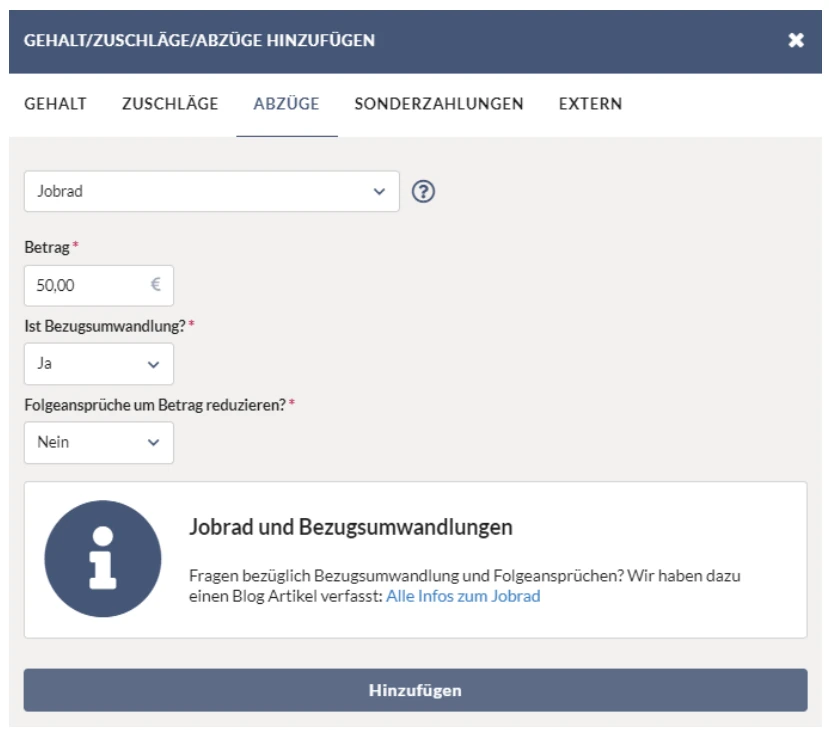Close the dialog with the X icon

[796, 40]
